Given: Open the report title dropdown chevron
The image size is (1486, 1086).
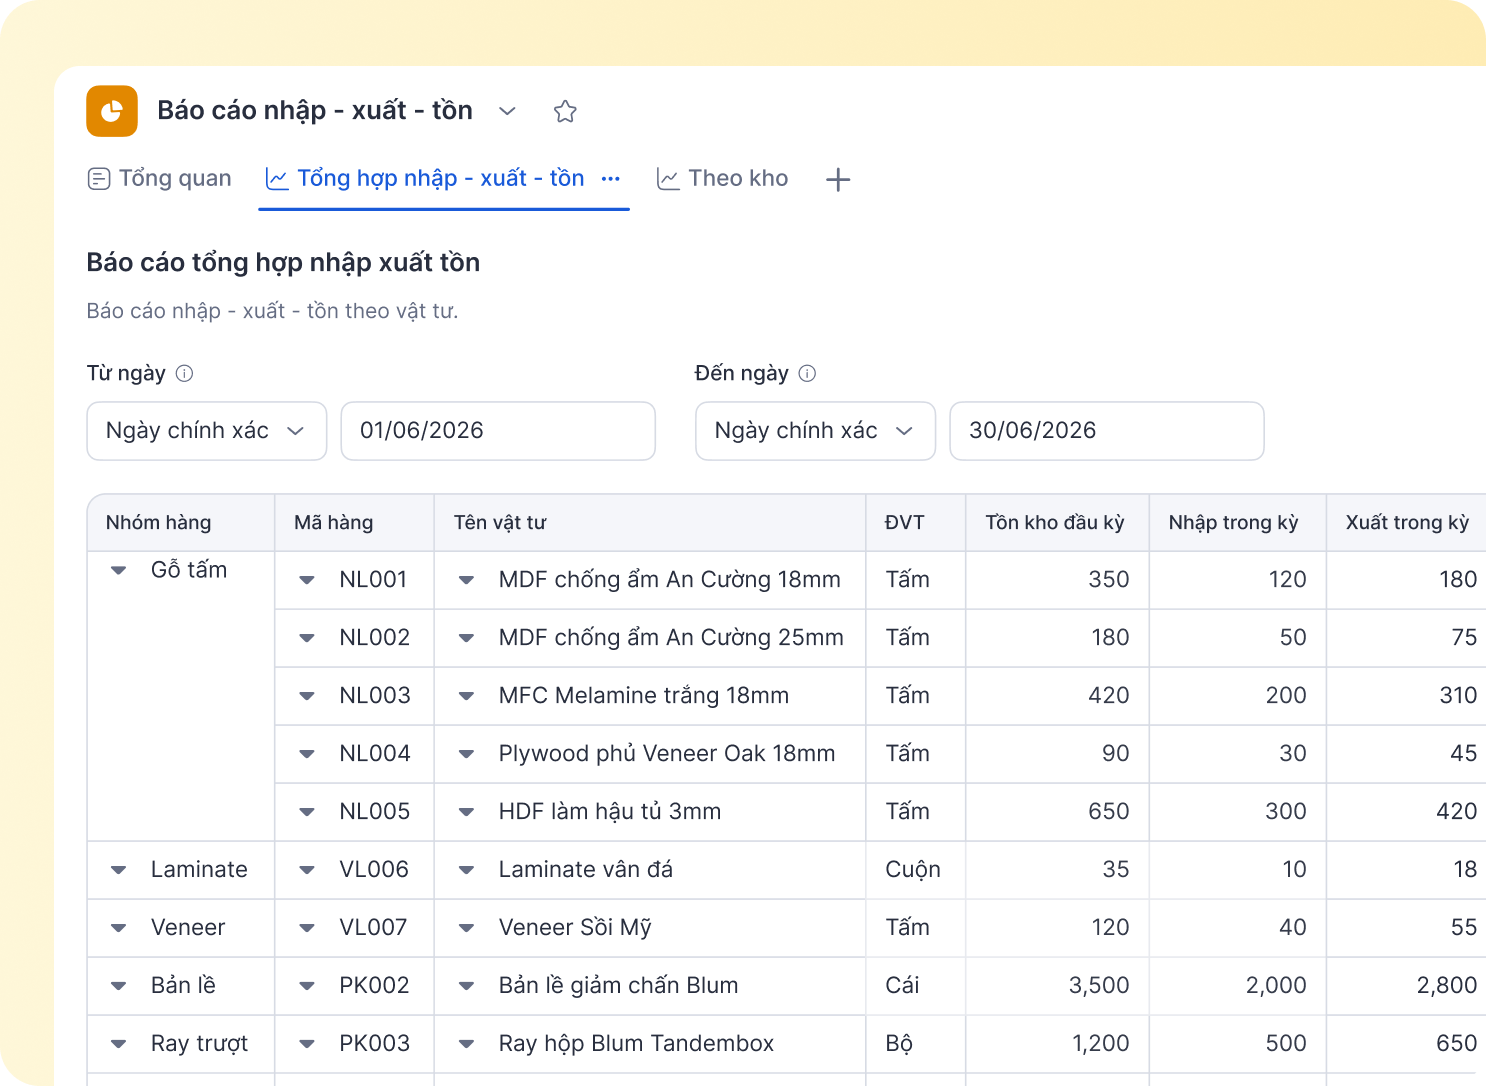Looking at the screenshot, I should 507,111.
